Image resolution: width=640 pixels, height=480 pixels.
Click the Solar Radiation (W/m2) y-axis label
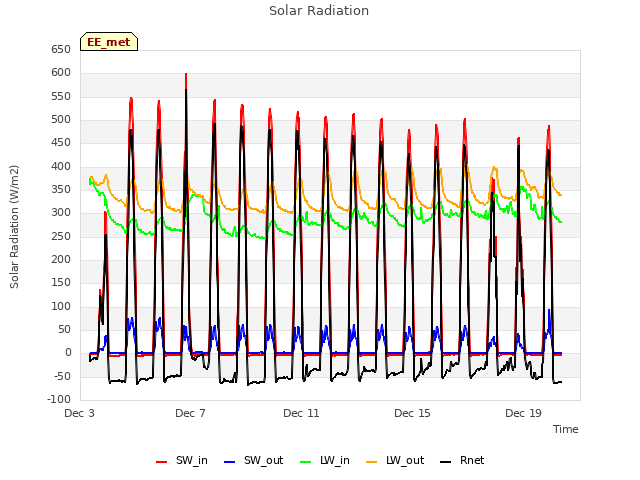tap(14, 227)
